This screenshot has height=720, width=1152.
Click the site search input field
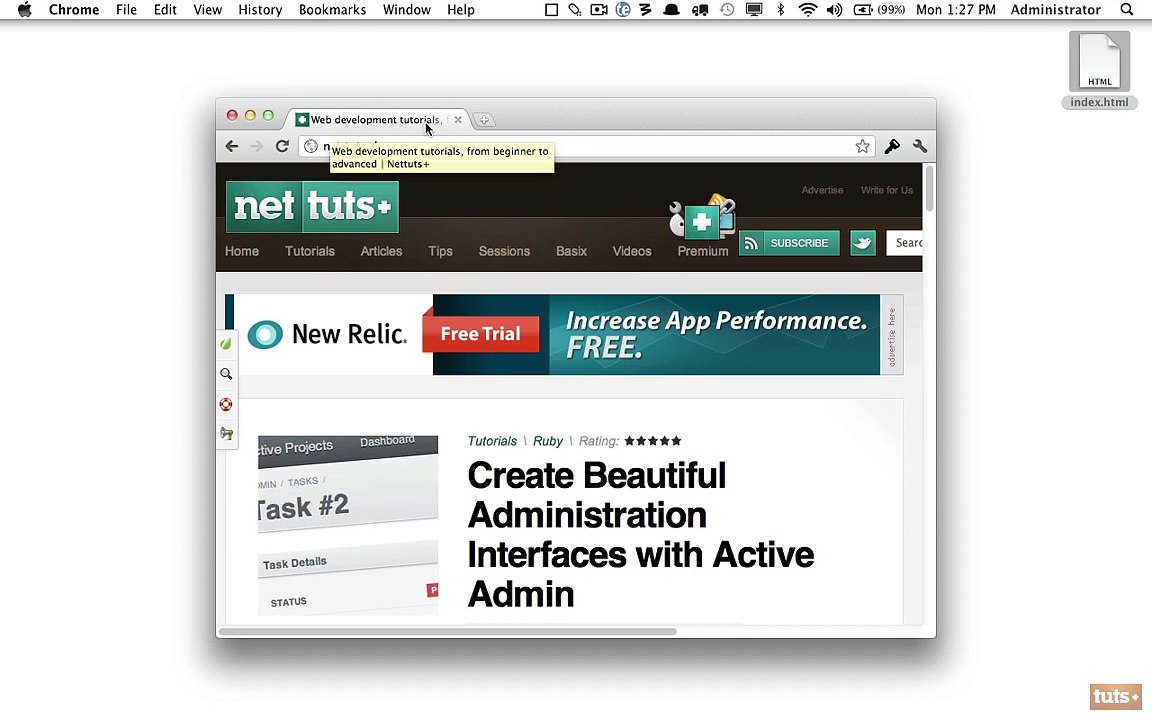click(904, 242)
